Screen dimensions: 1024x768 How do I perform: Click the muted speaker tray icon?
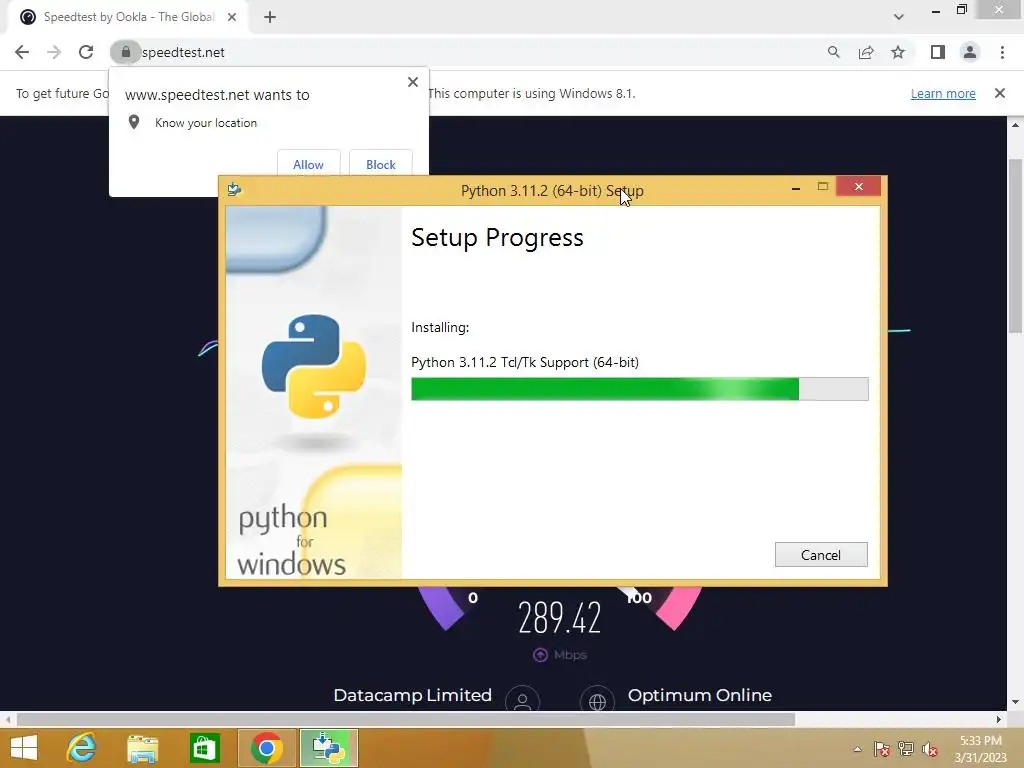[930, 749]
